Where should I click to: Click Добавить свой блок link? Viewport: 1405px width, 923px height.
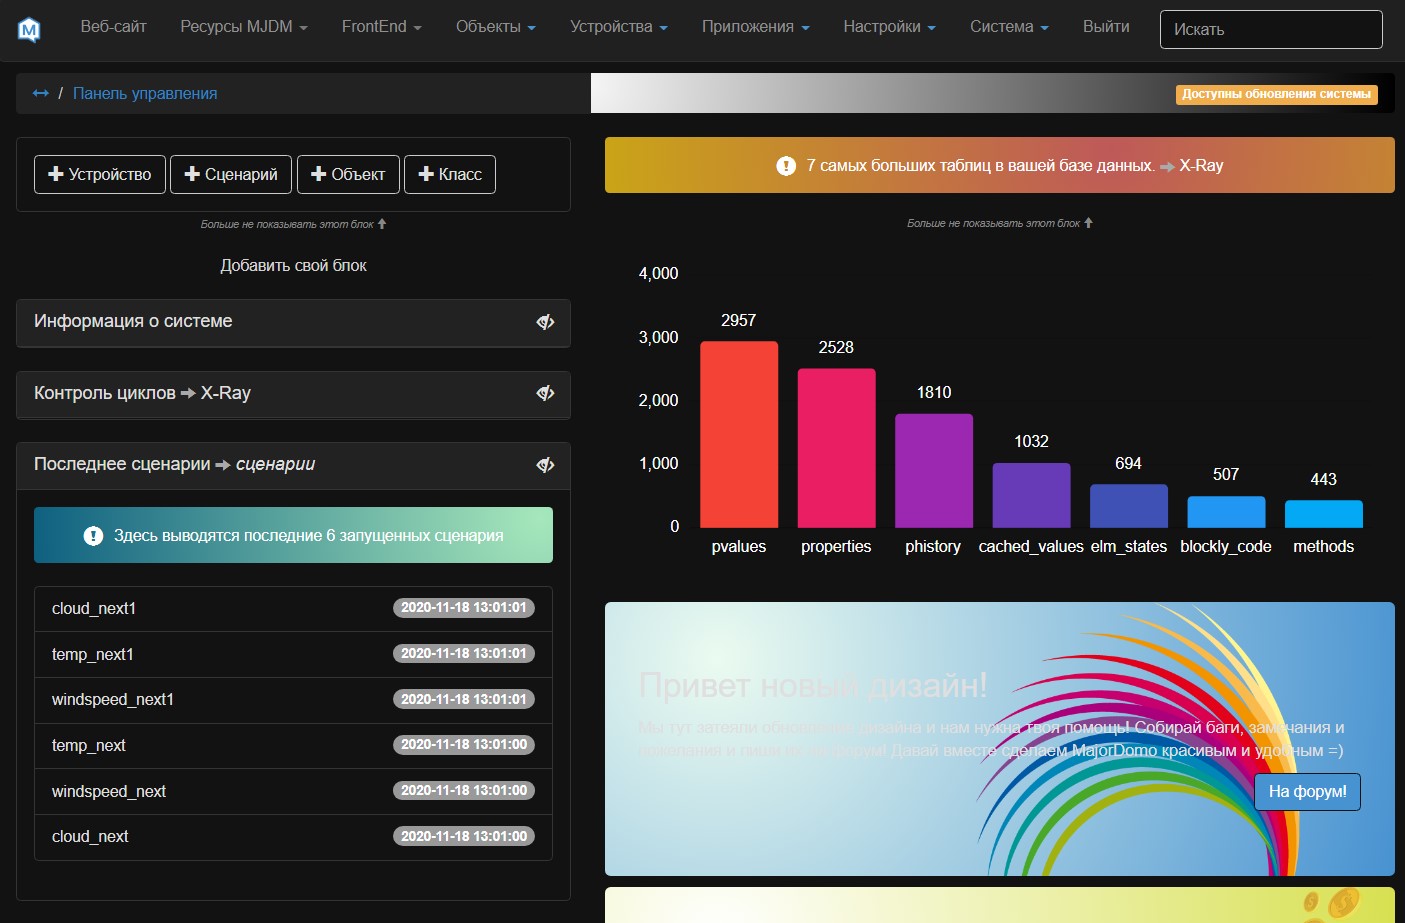pyautogui.click(x=294, y=266)
